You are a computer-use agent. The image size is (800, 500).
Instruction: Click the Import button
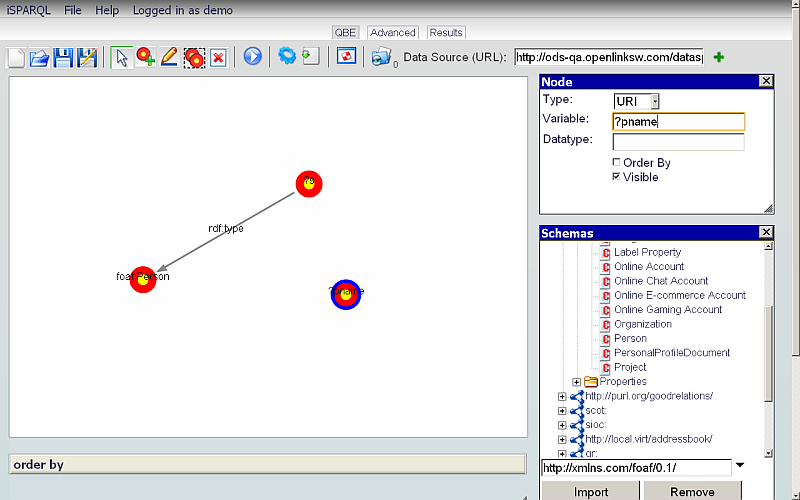point(590,491)
